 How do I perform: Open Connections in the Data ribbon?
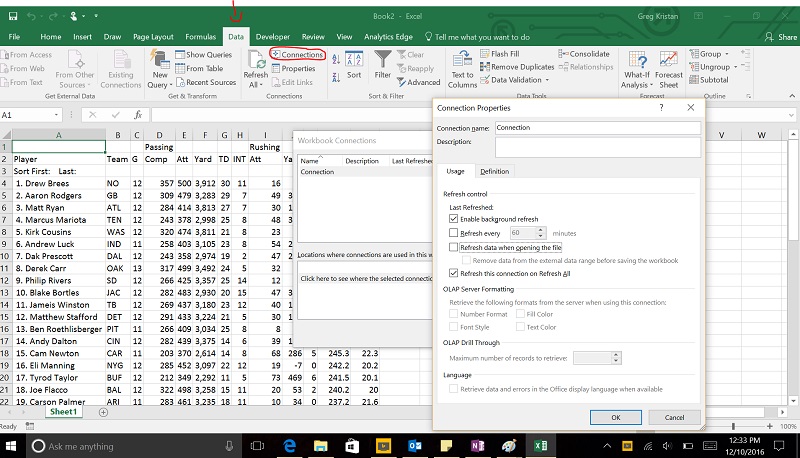click(x=297, y=54)
